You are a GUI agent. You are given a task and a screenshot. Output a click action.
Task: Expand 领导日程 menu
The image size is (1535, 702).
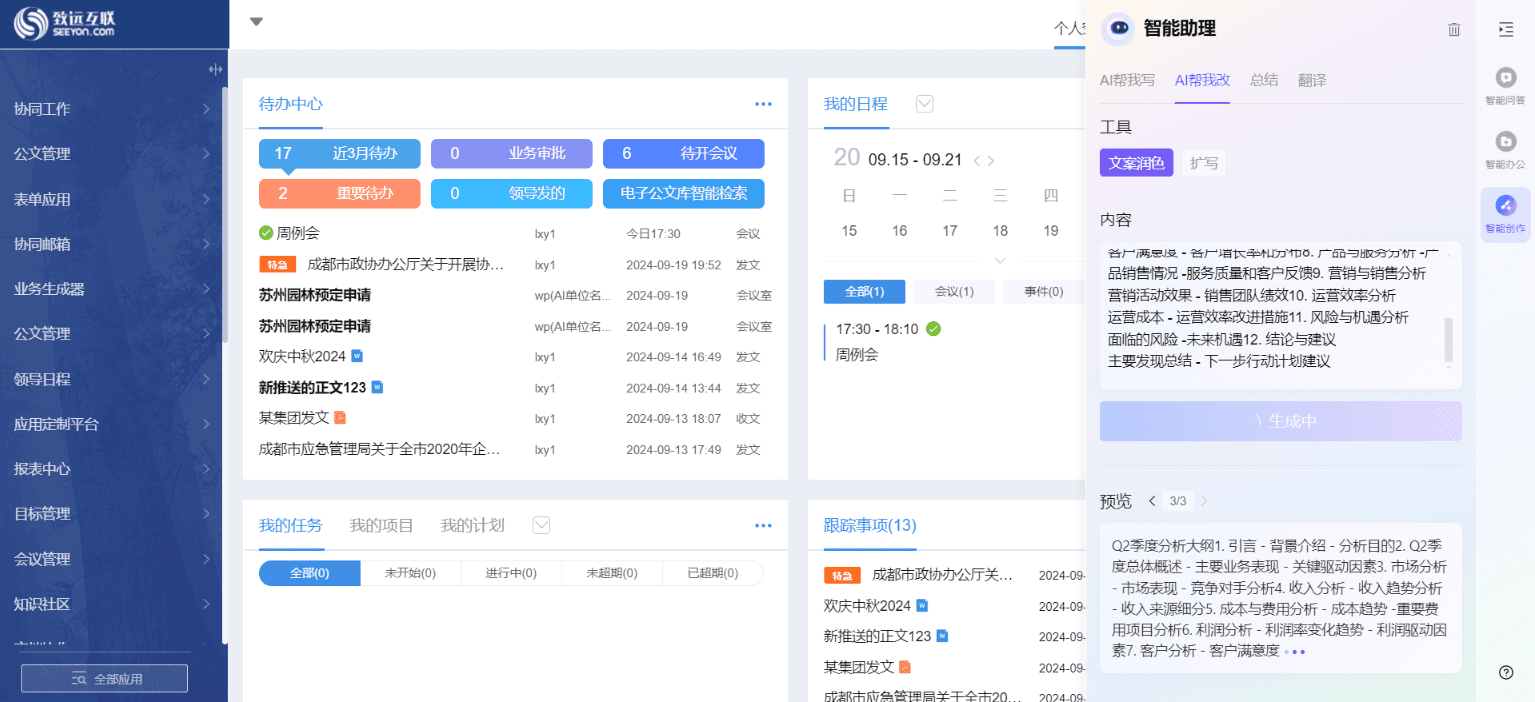(114, 379)
